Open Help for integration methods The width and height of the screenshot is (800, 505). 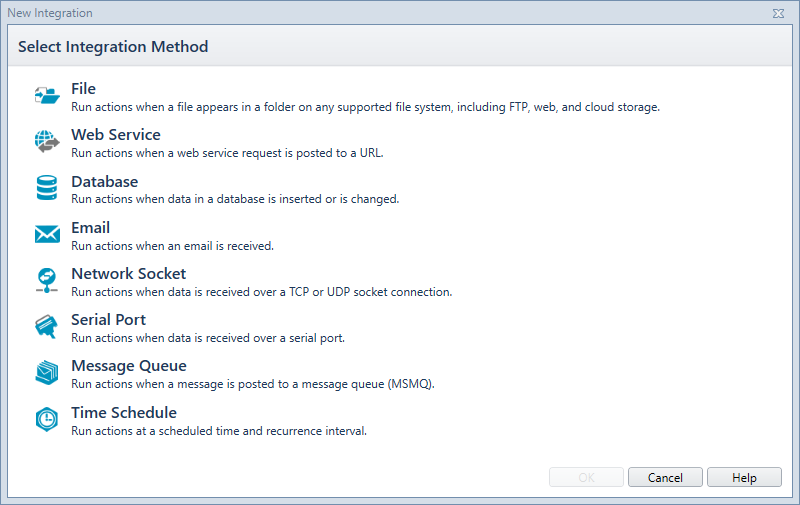[x=744, y=477]
